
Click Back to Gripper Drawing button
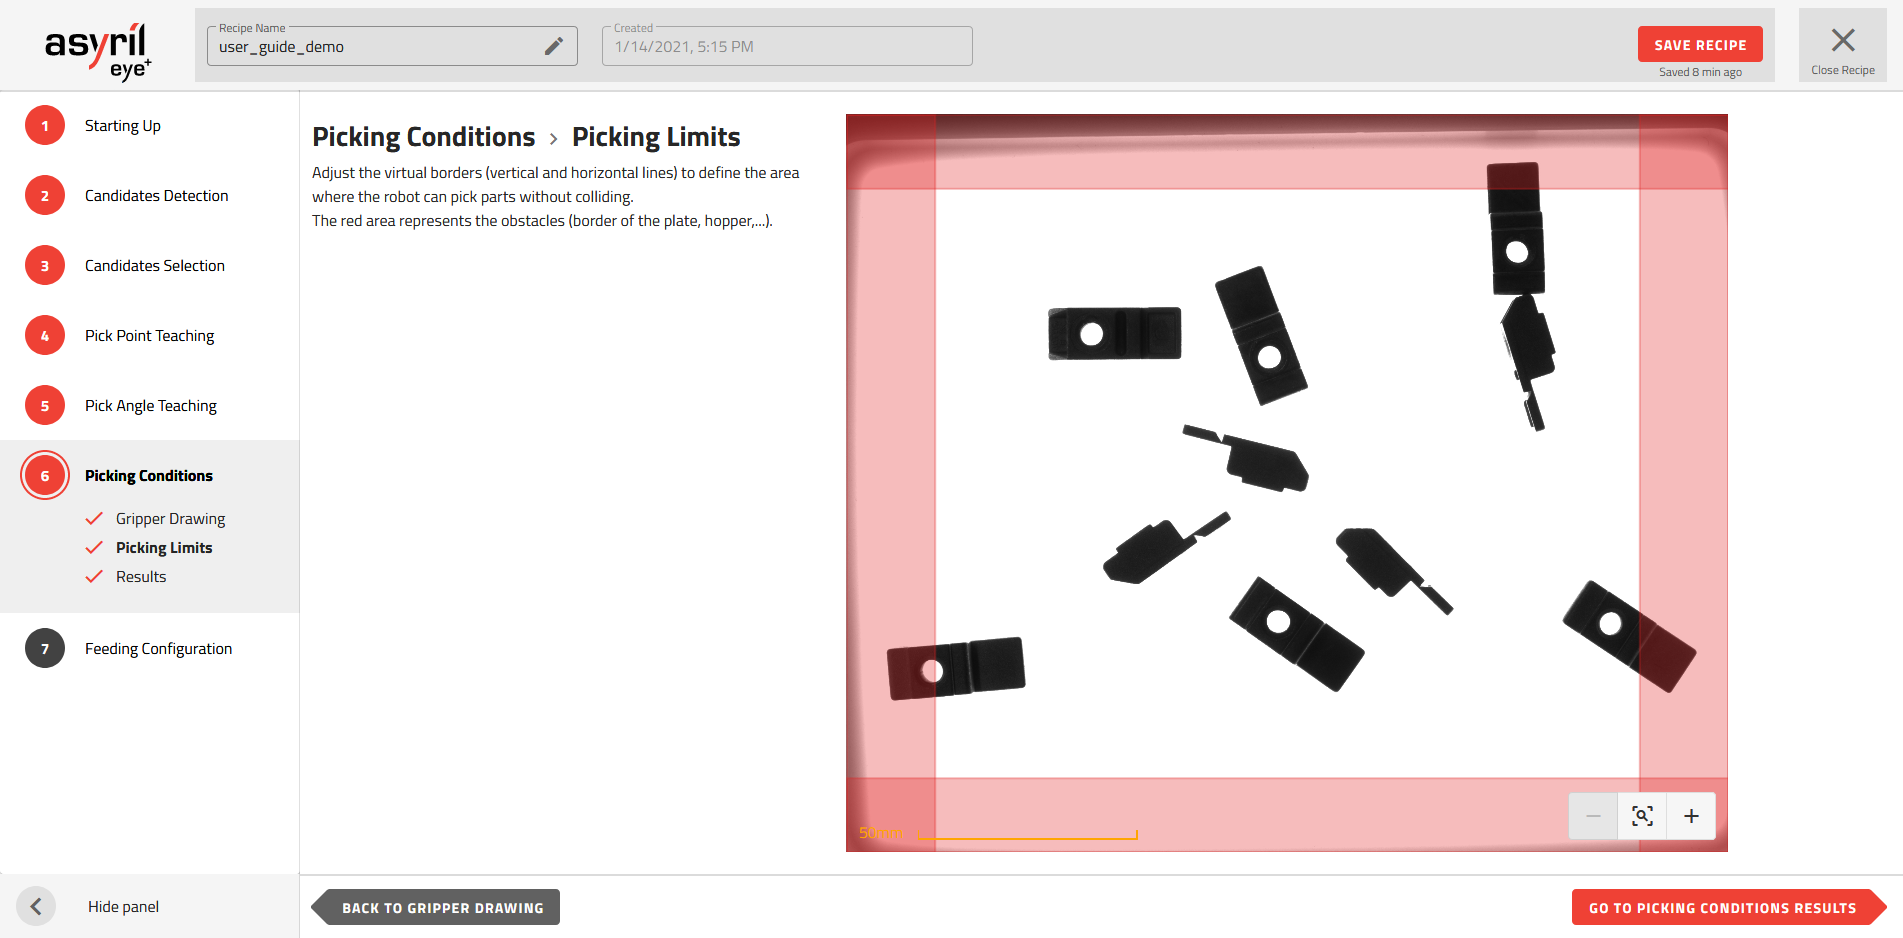[x=442, y=908]
